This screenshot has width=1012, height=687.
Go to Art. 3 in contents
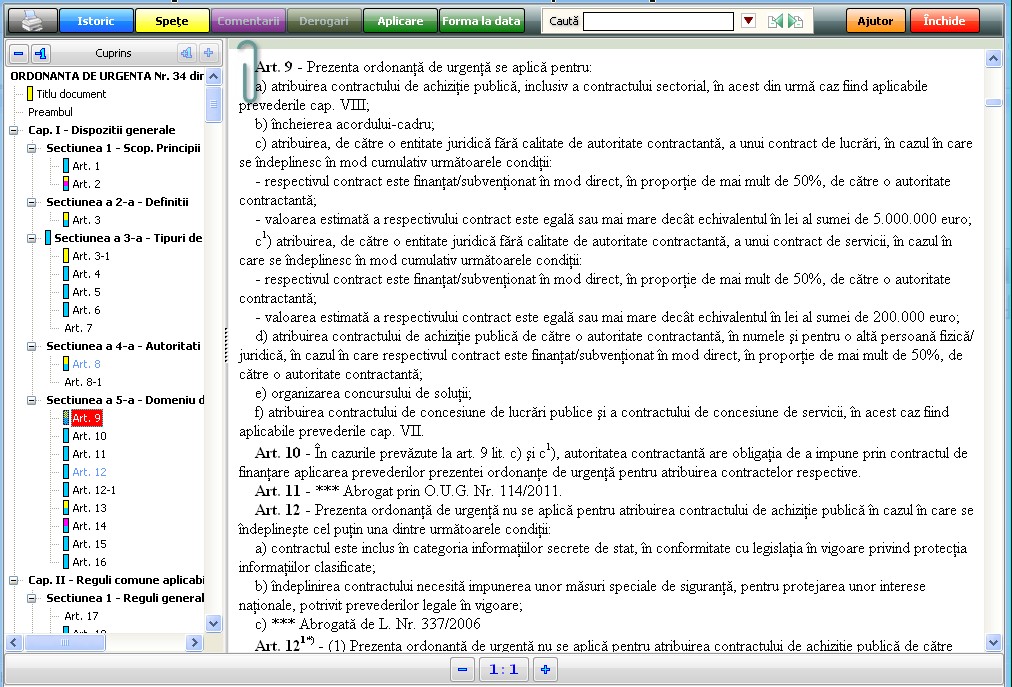click(x=86, y=220)
